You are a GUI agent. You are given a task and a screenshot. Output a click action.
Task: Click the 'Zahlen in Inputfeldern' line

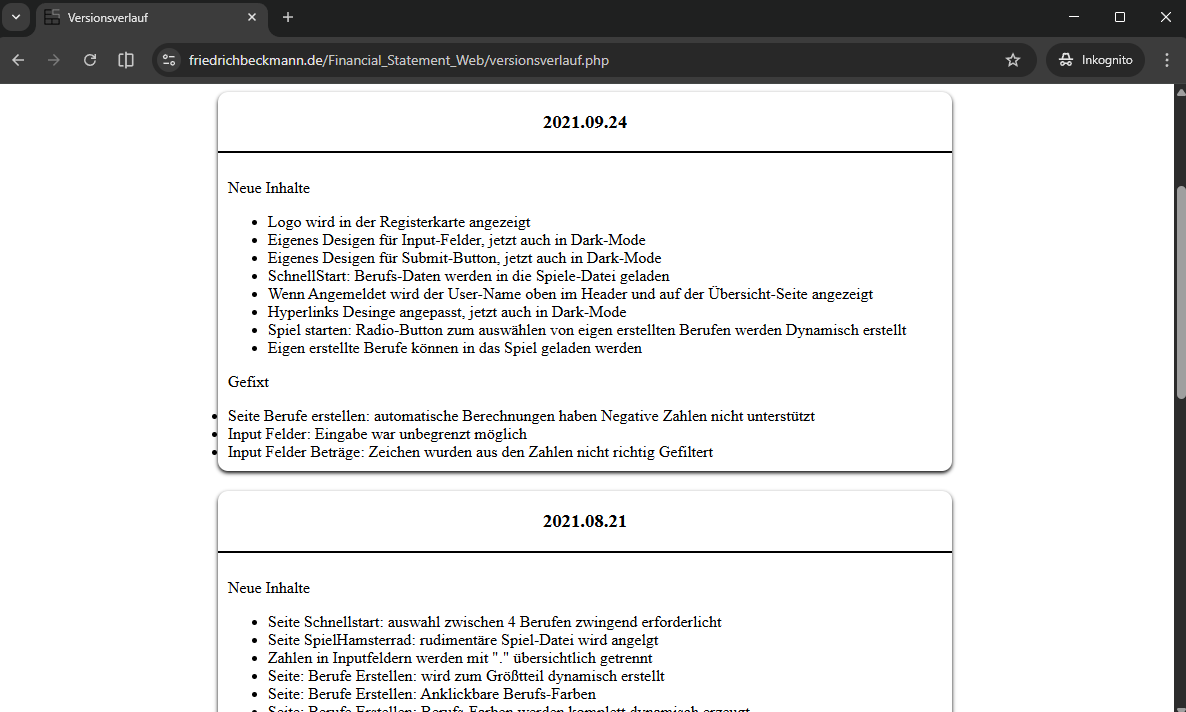(x=460, y=658)
